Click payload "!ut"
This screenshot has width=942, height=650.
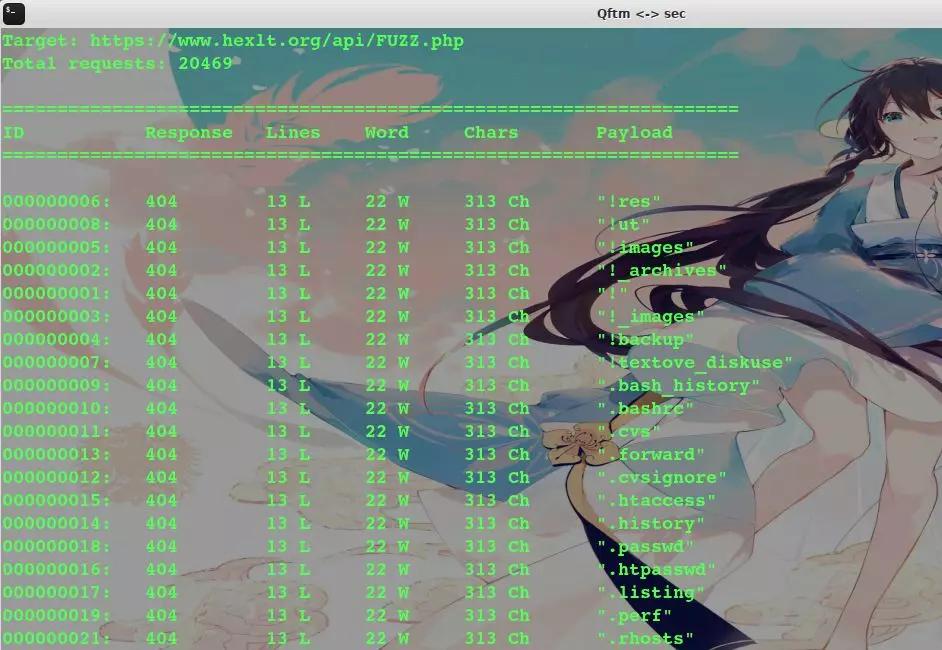623,224
